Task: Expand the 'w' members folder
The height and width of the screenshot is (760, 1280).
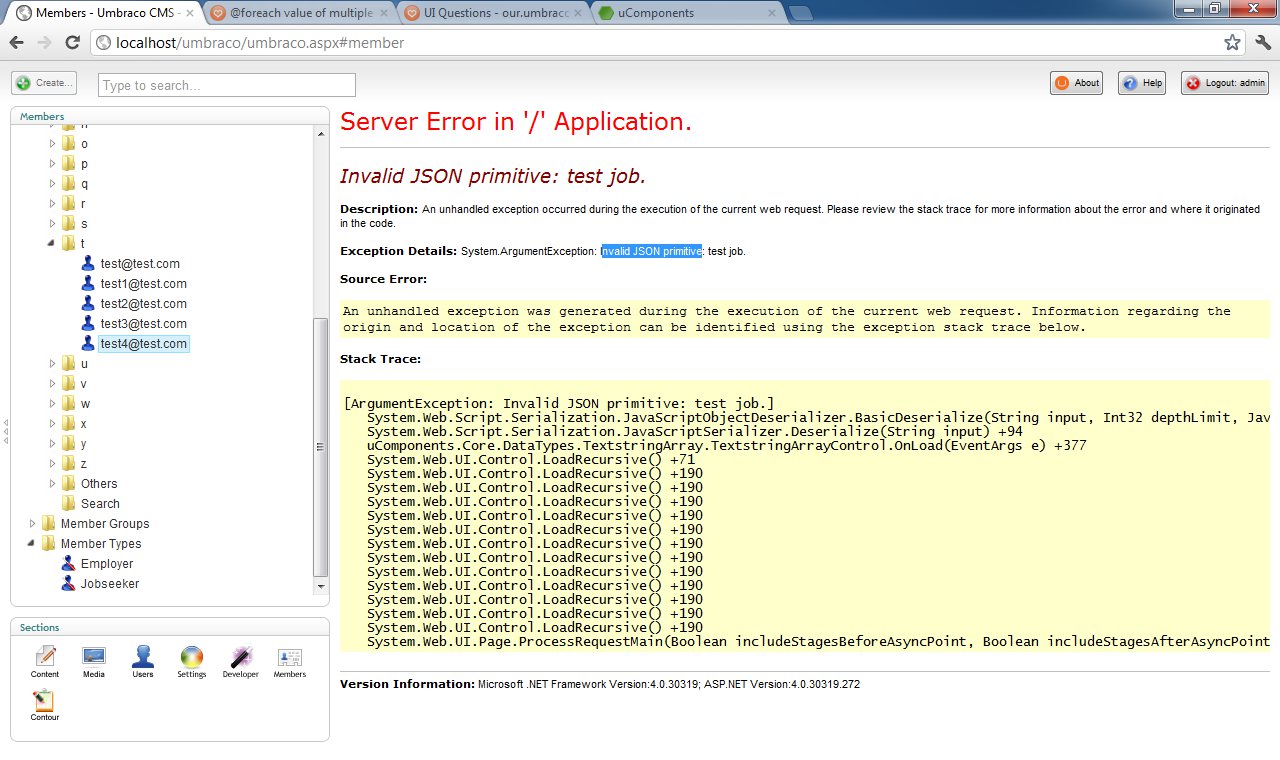Action: point(53,404)
